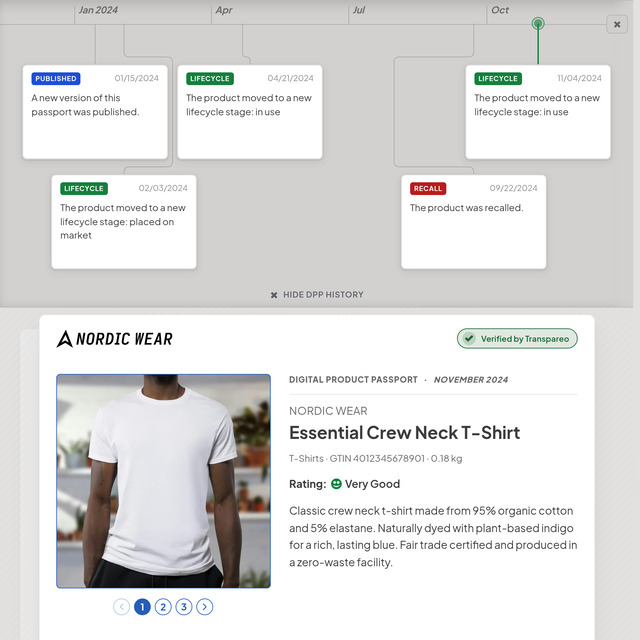Click the DIGITAL PRODUCT PASSPORT label
The height and width of the screenshot is (640, 640).
pyautogui.click(x=353, y=380)
